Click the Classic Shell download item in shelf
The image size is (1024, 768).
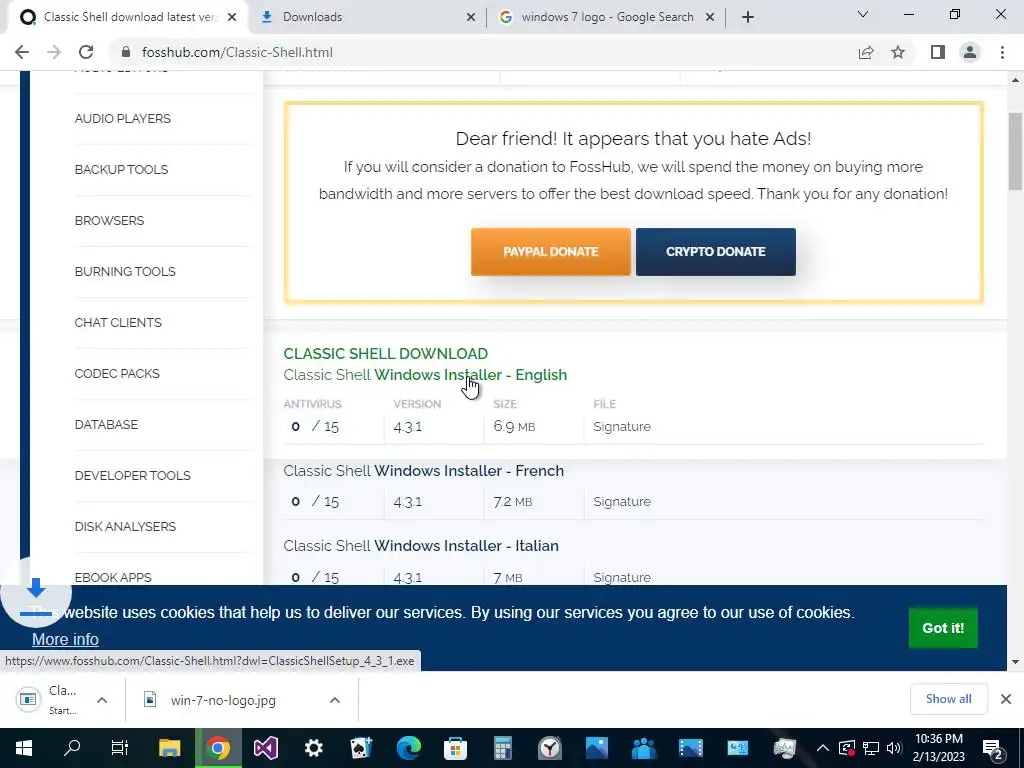pos(47,699)
